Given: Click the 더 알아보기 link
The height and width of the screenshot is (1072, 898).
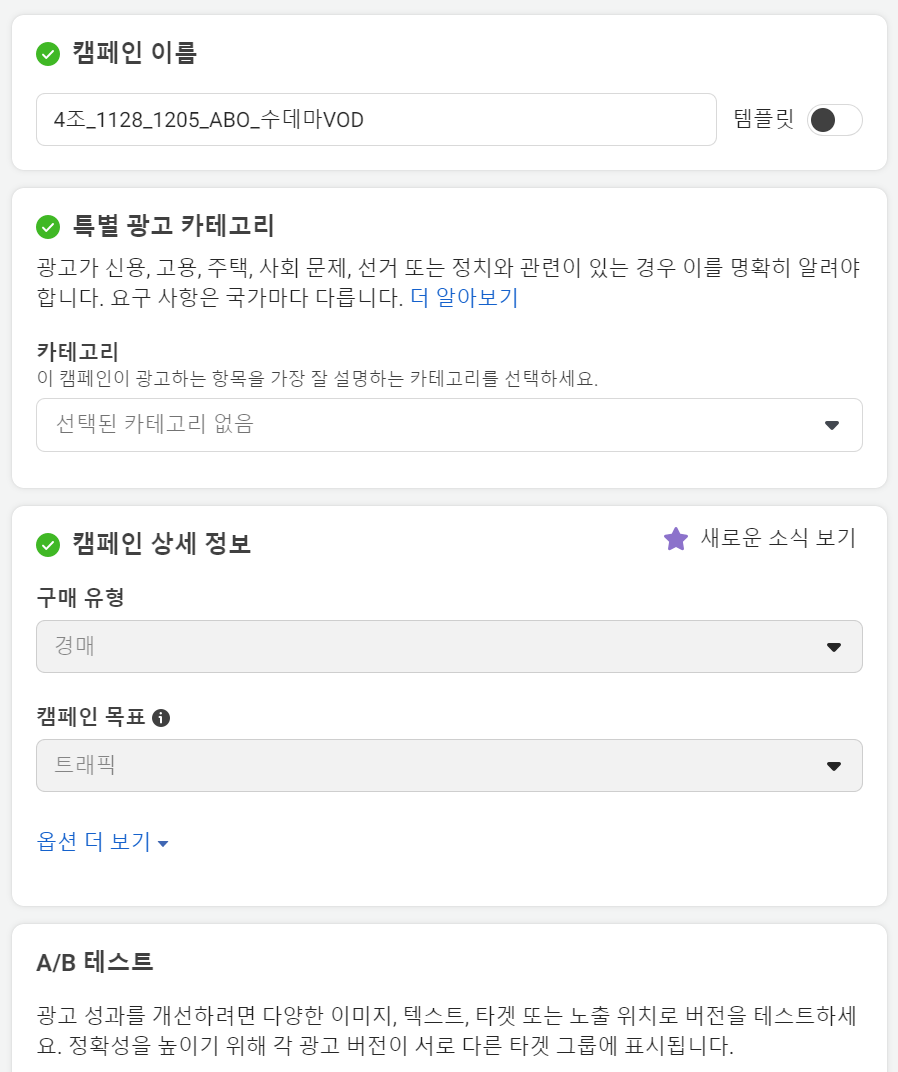Looking at the screenshot, I should pos(464,297).
